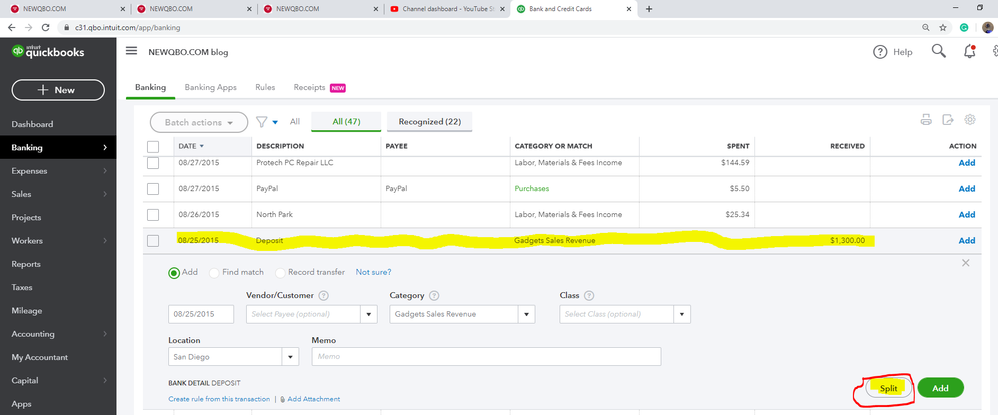Check the Deposit row checkbox
This screenshot has width=998, height=415.
[x=153, y=241]
